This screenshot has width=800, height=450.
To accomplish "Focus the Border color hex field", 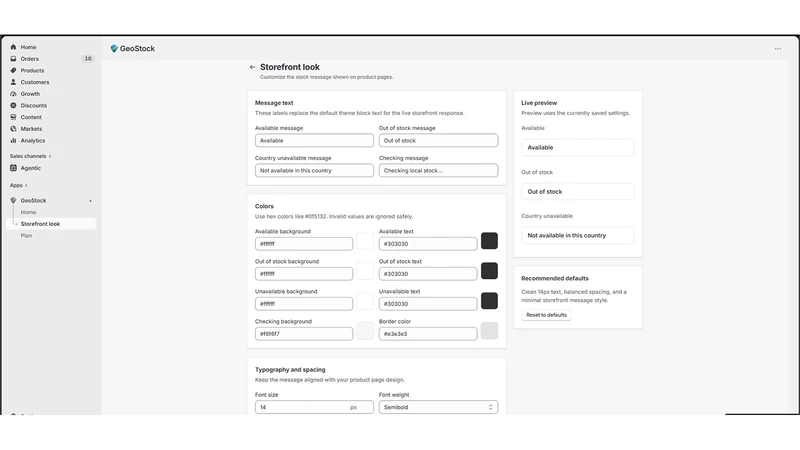I will pos(428,334).
